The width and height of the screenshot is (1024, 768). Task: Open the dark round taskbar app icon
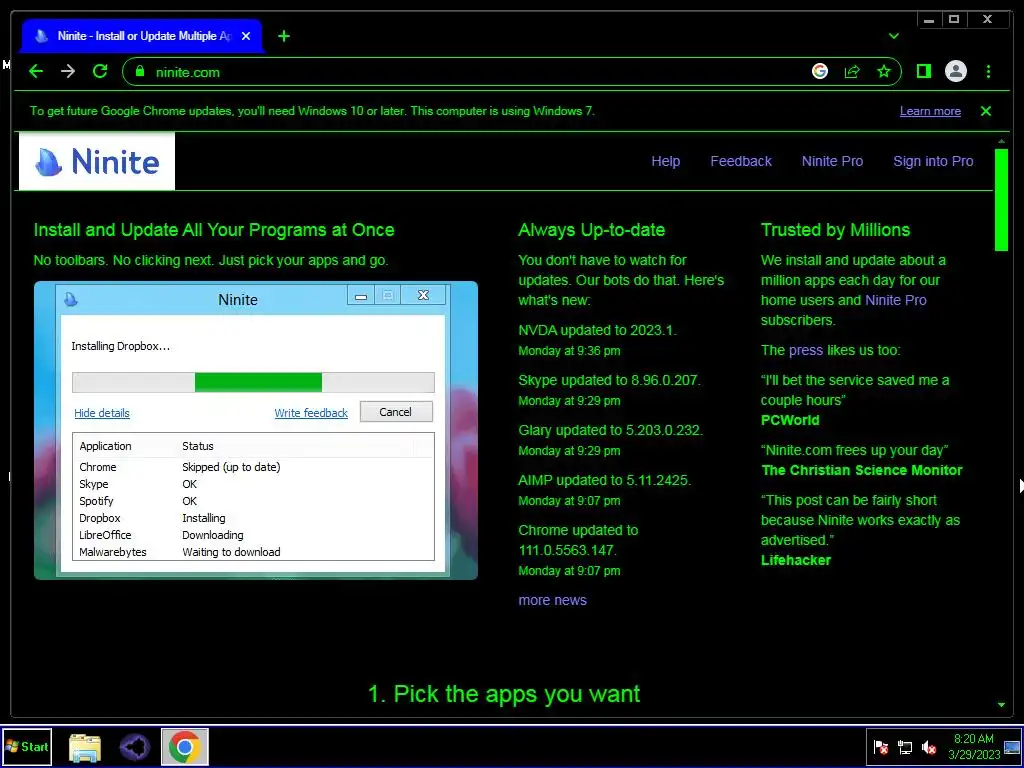pyautogui.click(x=135, y=747)
